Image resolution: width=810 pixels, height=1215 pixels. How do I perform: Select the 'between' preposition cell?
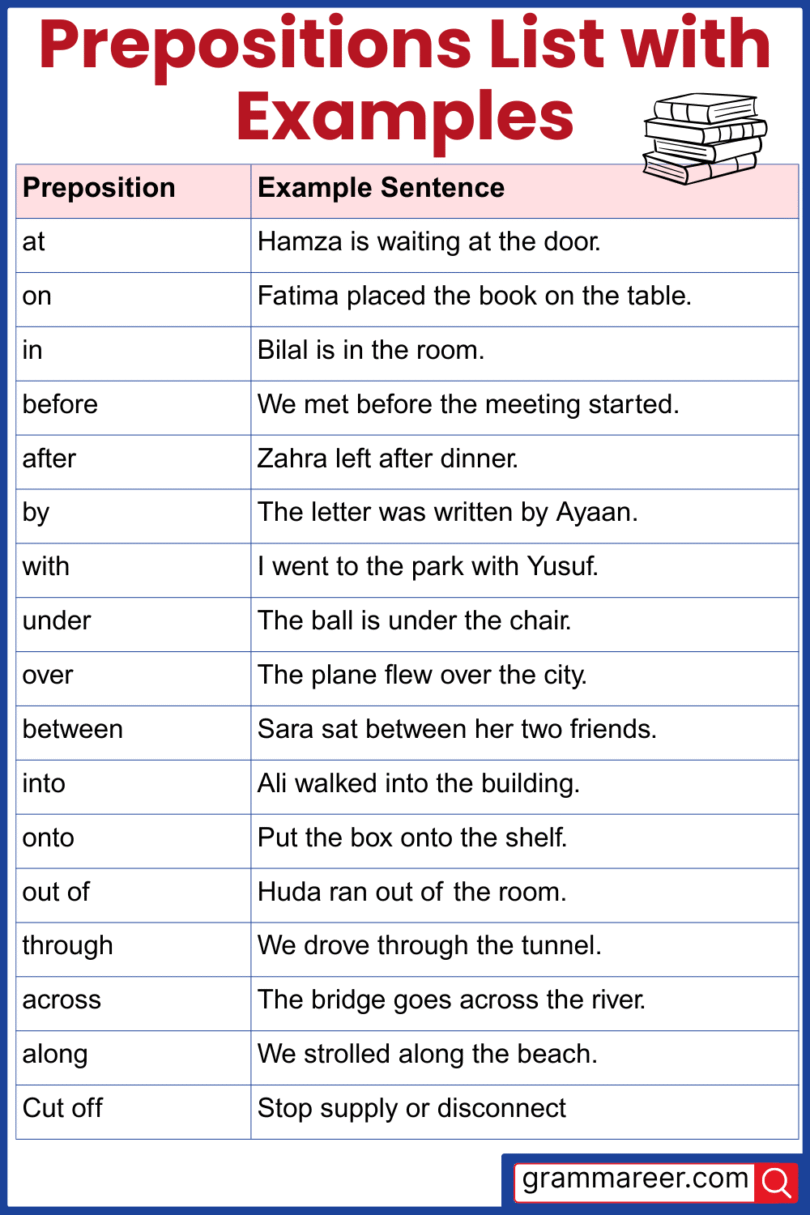click(73, 729)
